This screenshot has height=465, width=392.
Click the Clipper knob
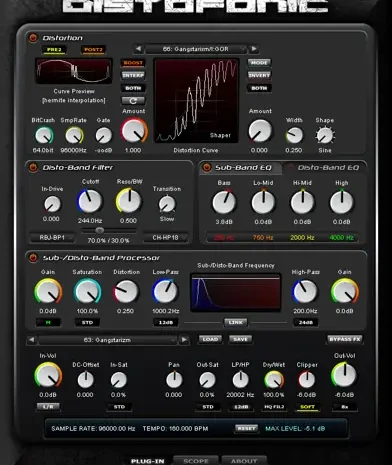pyautogui.click(x=306, y=380)
